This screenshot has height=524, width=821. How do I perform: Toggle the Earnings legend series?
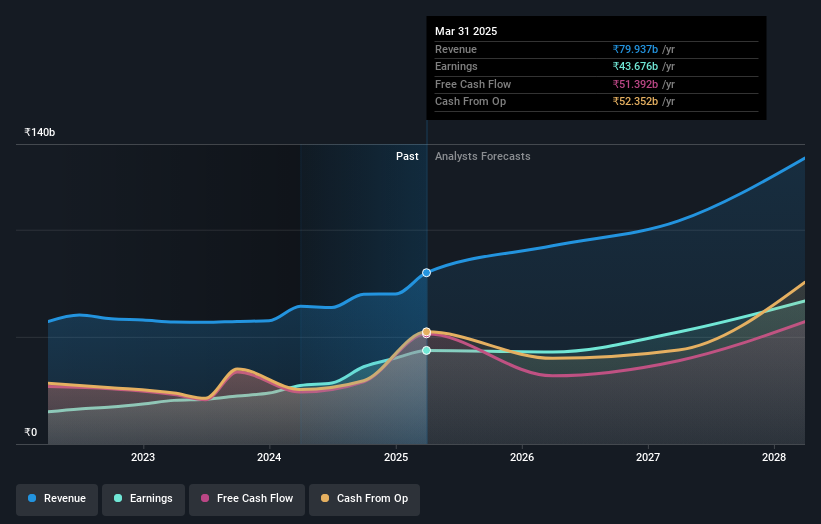pos(143,498)
